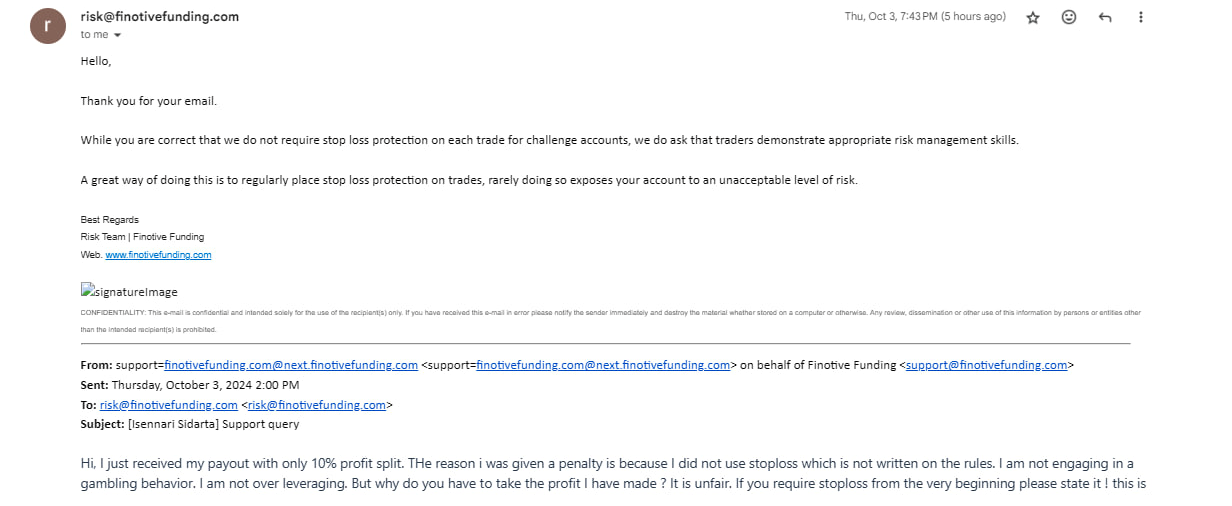Add an emoji reaction to the email
Viewport: 1232px width, 506px height.
(1069, 17)
